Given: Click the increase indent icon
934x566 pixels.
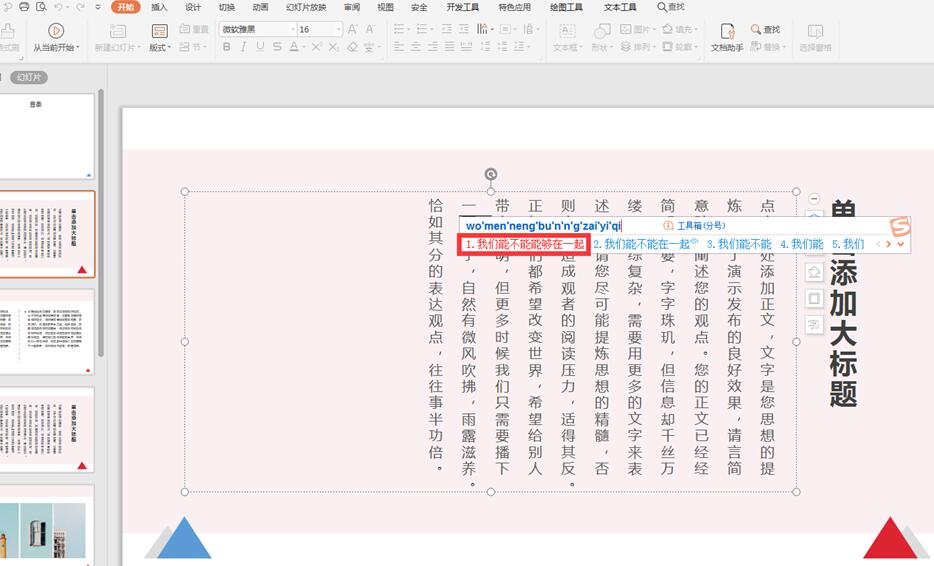Looking at the screenshot, I should point(463,29).
